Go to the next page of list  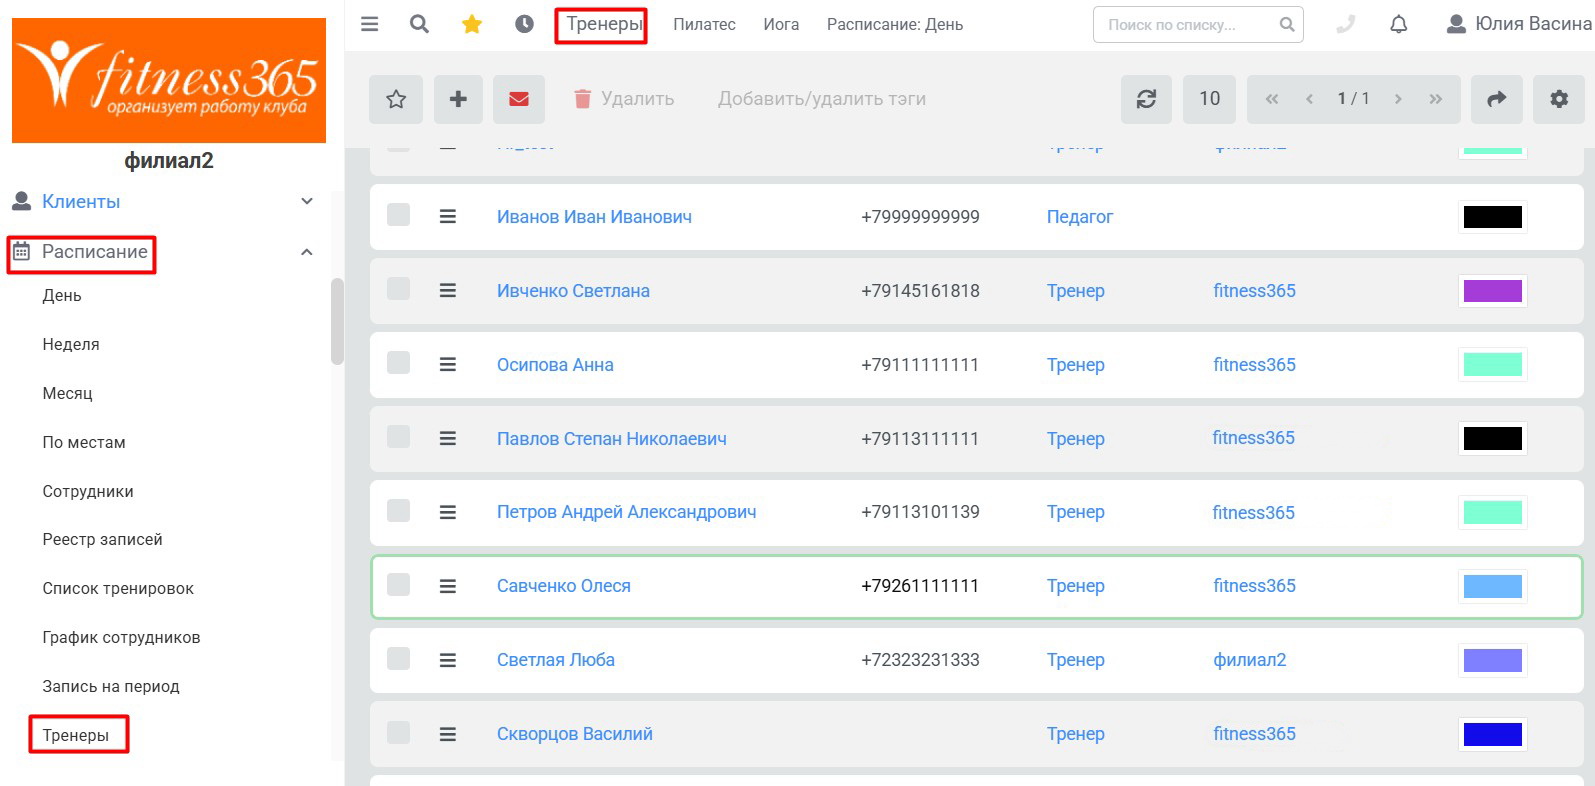[x=1398, y=99]
